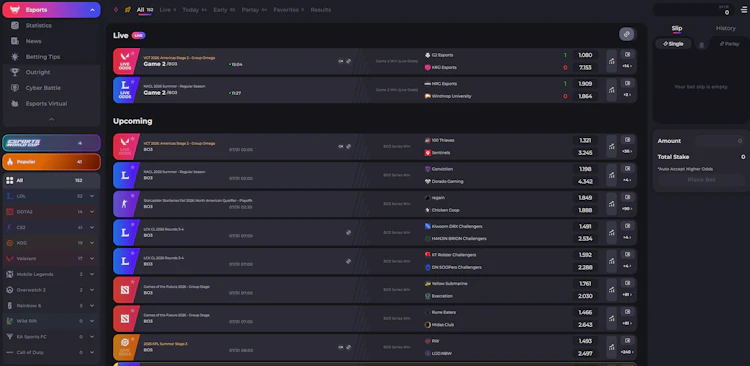Collapse the sidebar menu with up chevron
Image resolution: width=750 pixels, height=366 pixels.
[51, 119]
